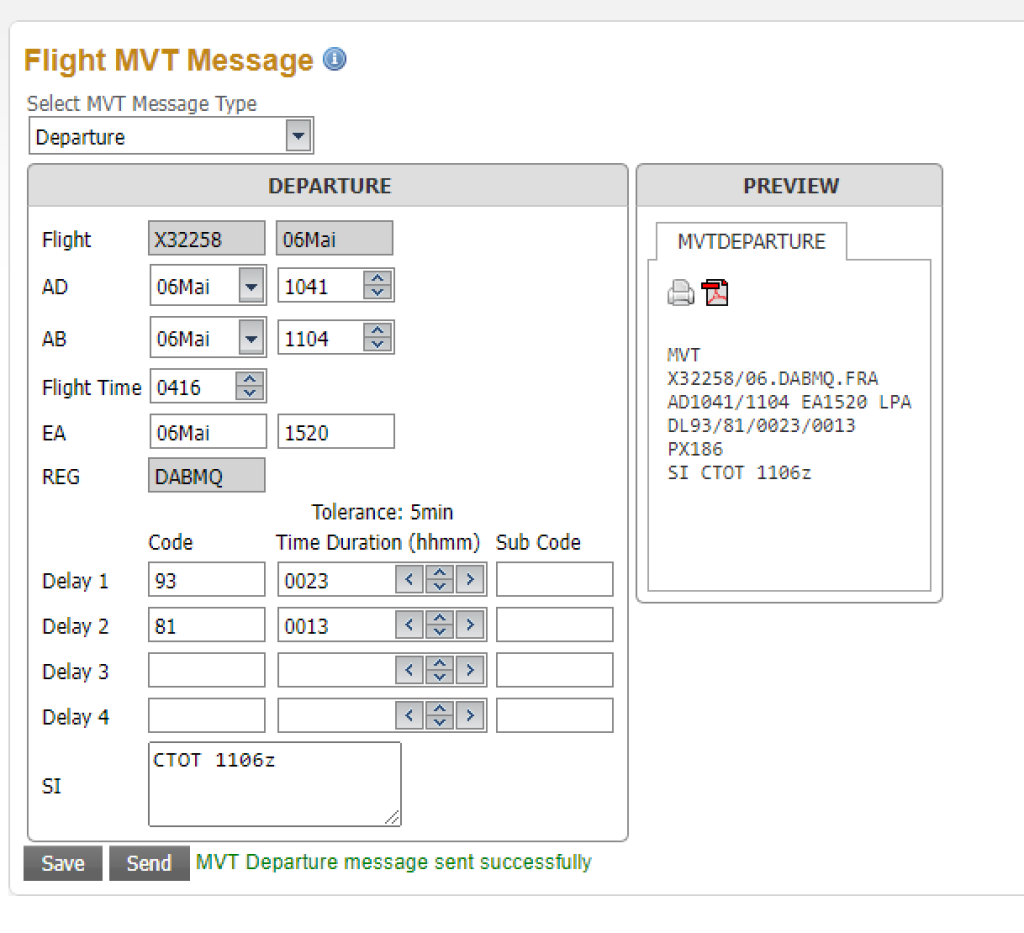Click the AD time spinner control

(377, 287)
